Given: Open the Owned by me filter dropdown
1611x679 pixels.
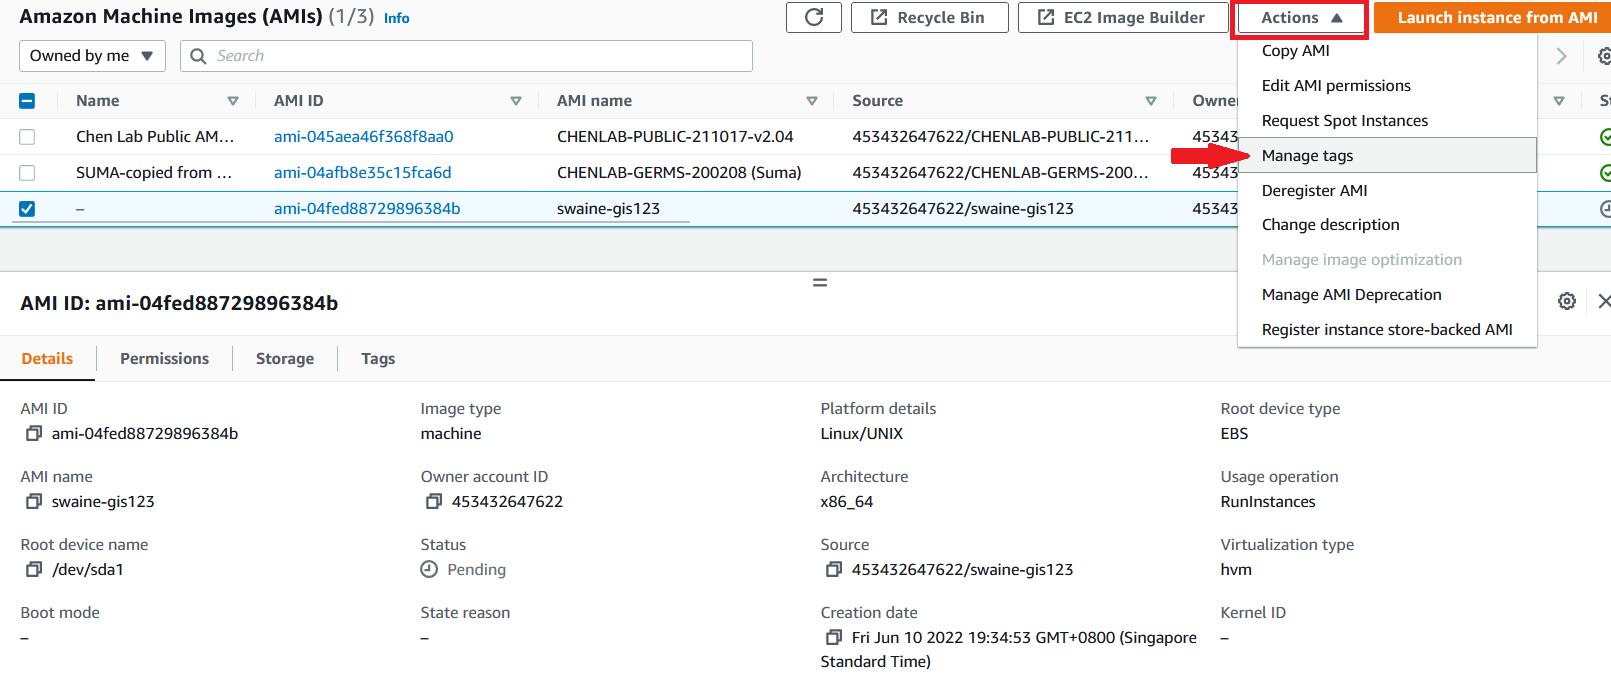Looking at the screenshot, I should (x=92, y=56).
